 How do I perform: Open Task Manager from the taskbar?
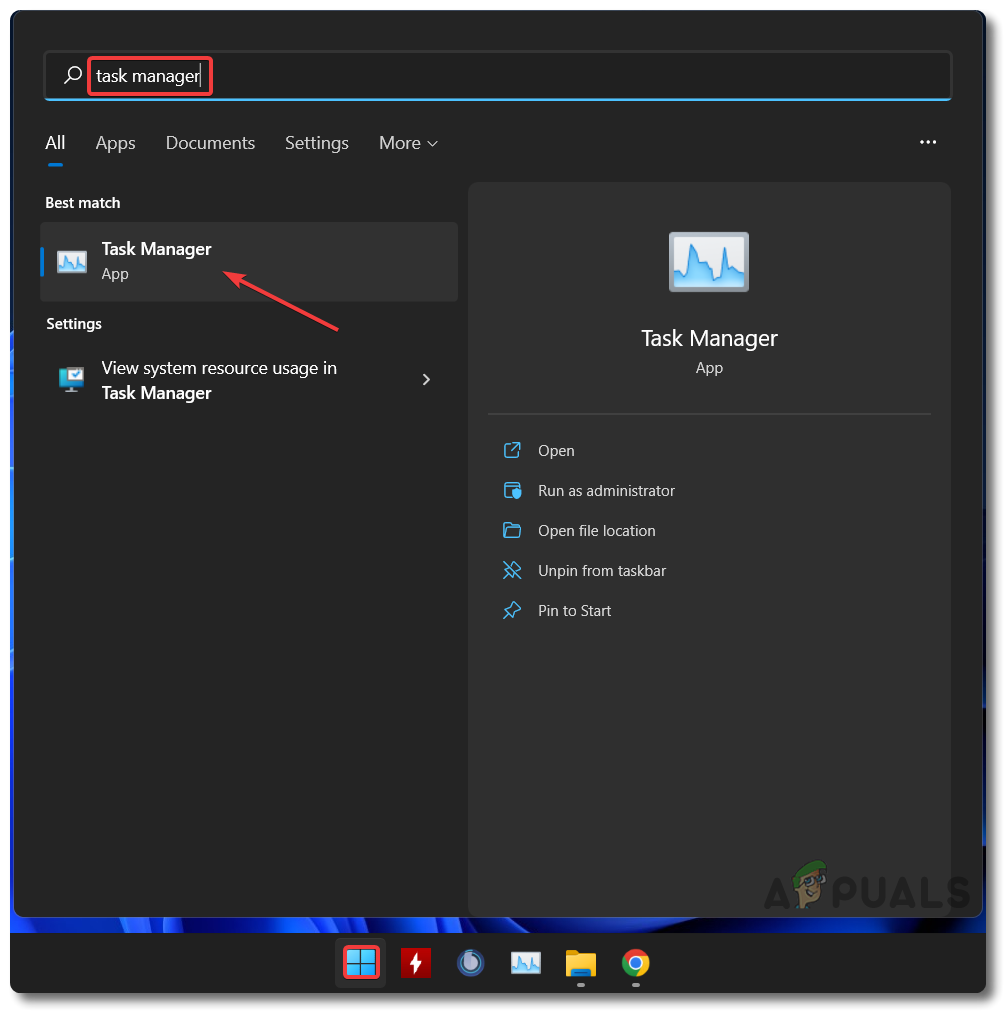coord(526,963)
